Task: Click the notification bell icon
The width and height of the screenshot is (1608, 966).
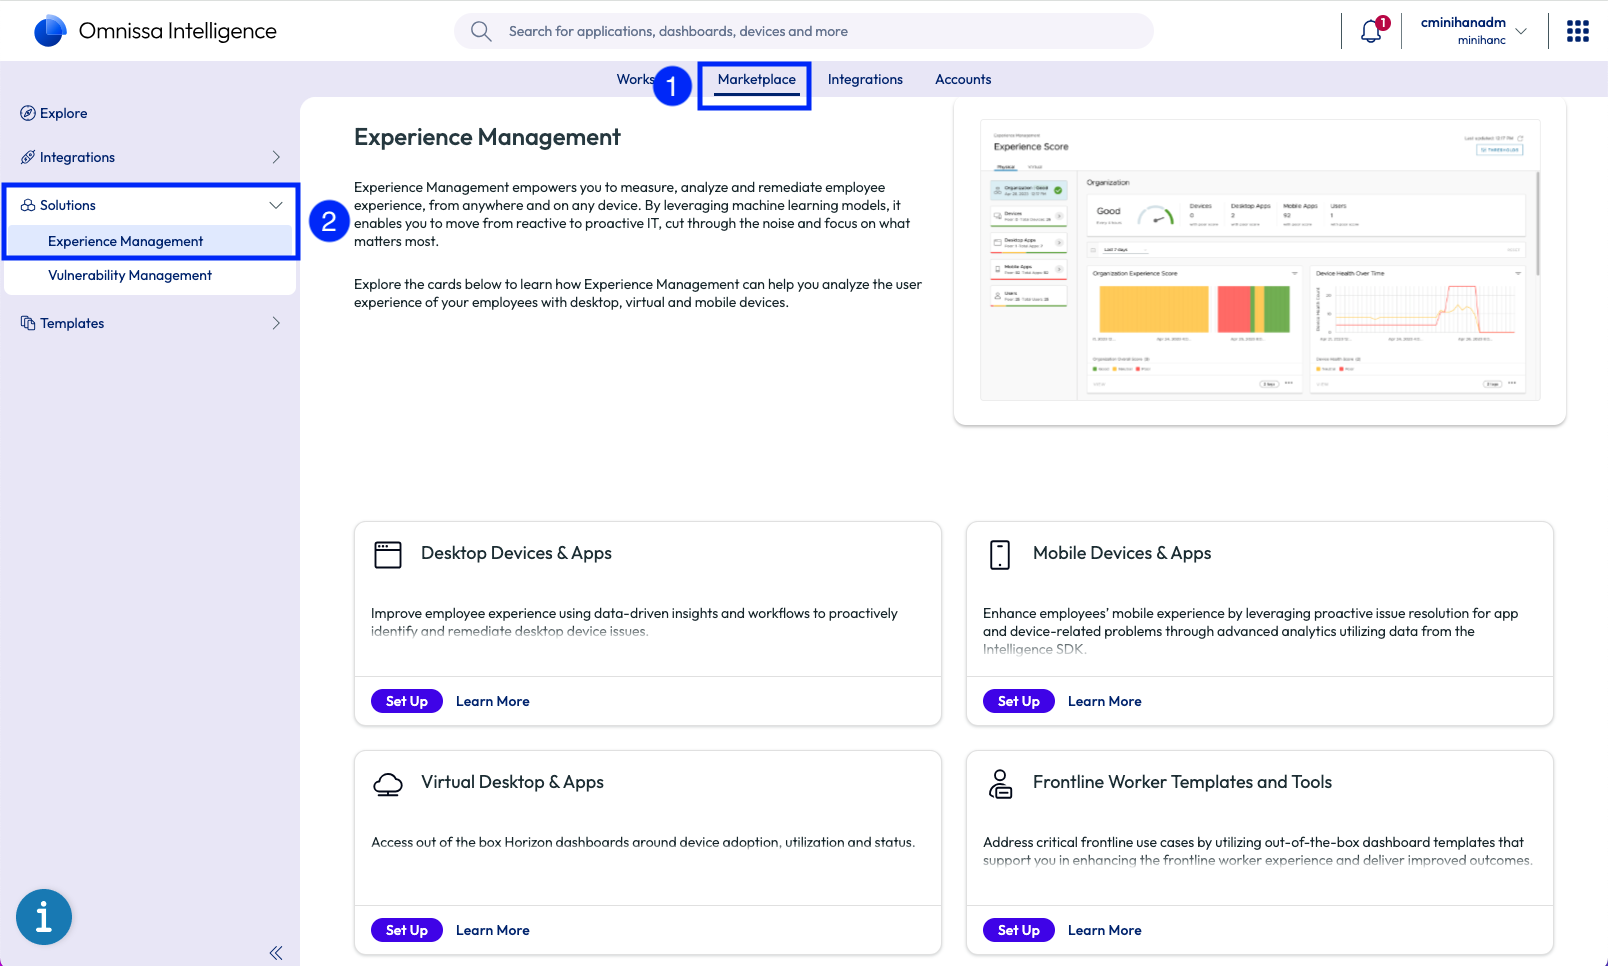Action: 1371,32
